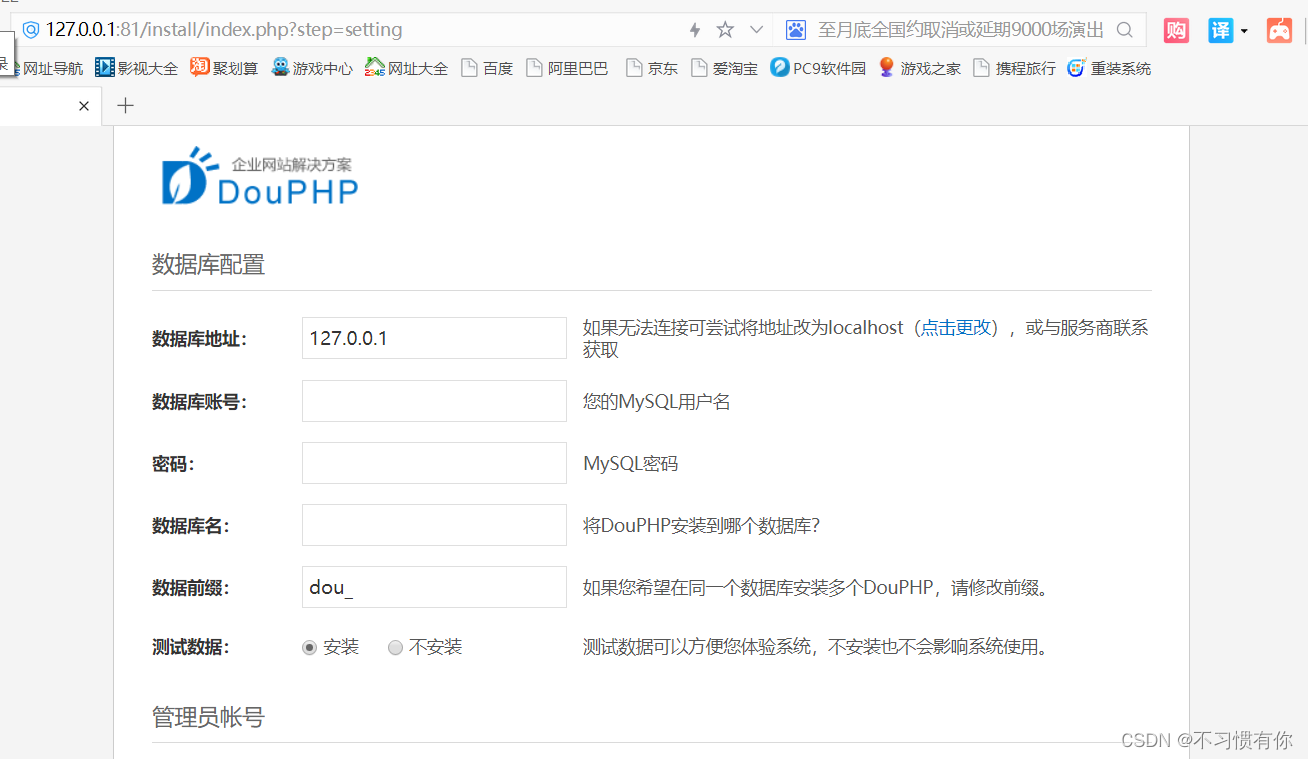Click the game controller icon at top right
The width and height of the screenshot is (1308, 759).
(1280, 30)
